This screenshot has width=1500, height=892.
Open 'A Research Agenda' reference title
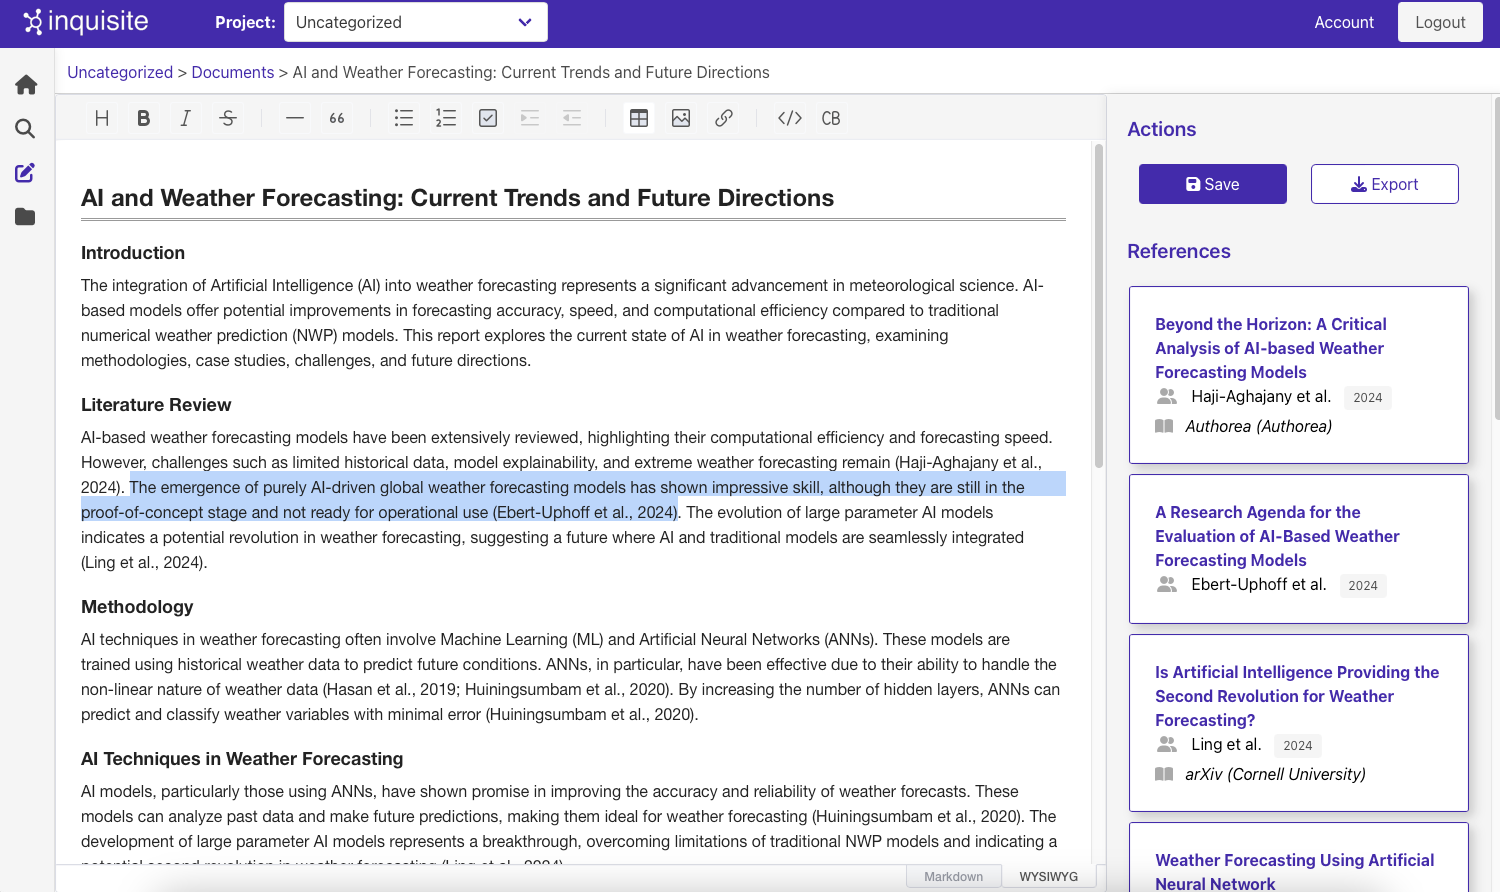coord(1277,536)
